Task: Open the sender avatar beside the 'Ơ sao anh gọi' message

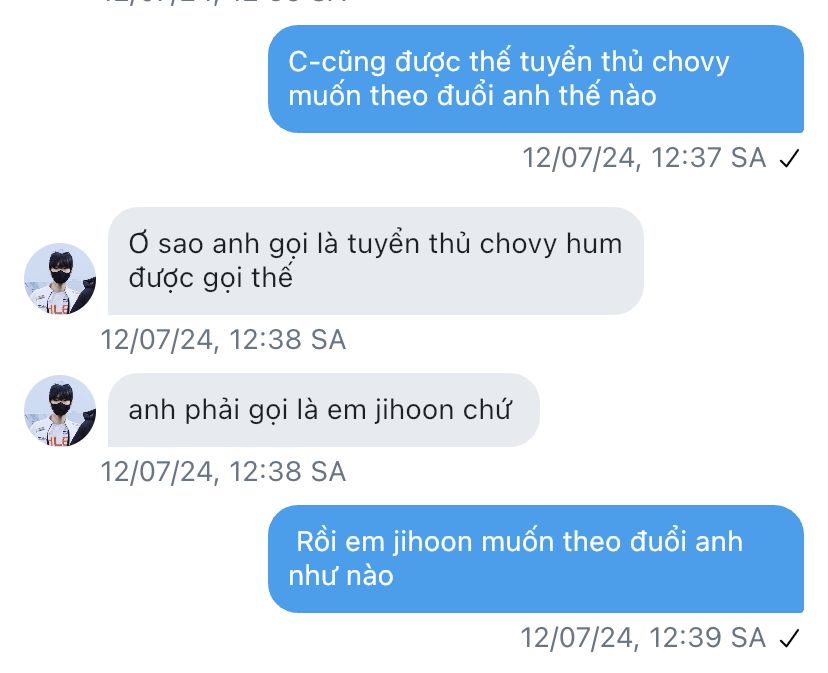Action: (x=60, y=278)
